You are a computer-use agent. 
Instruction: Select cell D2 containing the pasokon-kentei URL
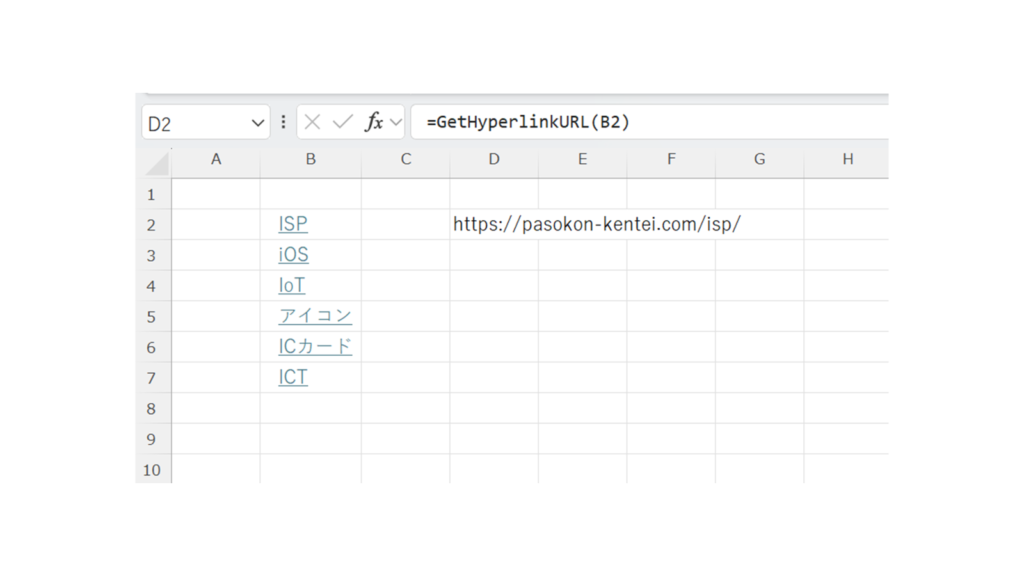pyautogui.click(x=494, y=224)
